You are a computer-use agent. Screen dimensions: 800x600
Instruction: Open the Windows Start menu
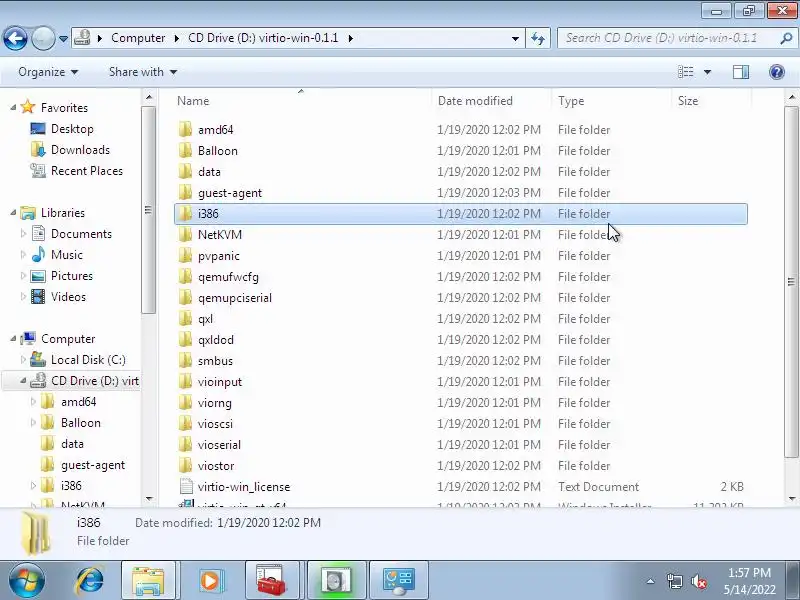pyautogui.click(x=27, y=581)
